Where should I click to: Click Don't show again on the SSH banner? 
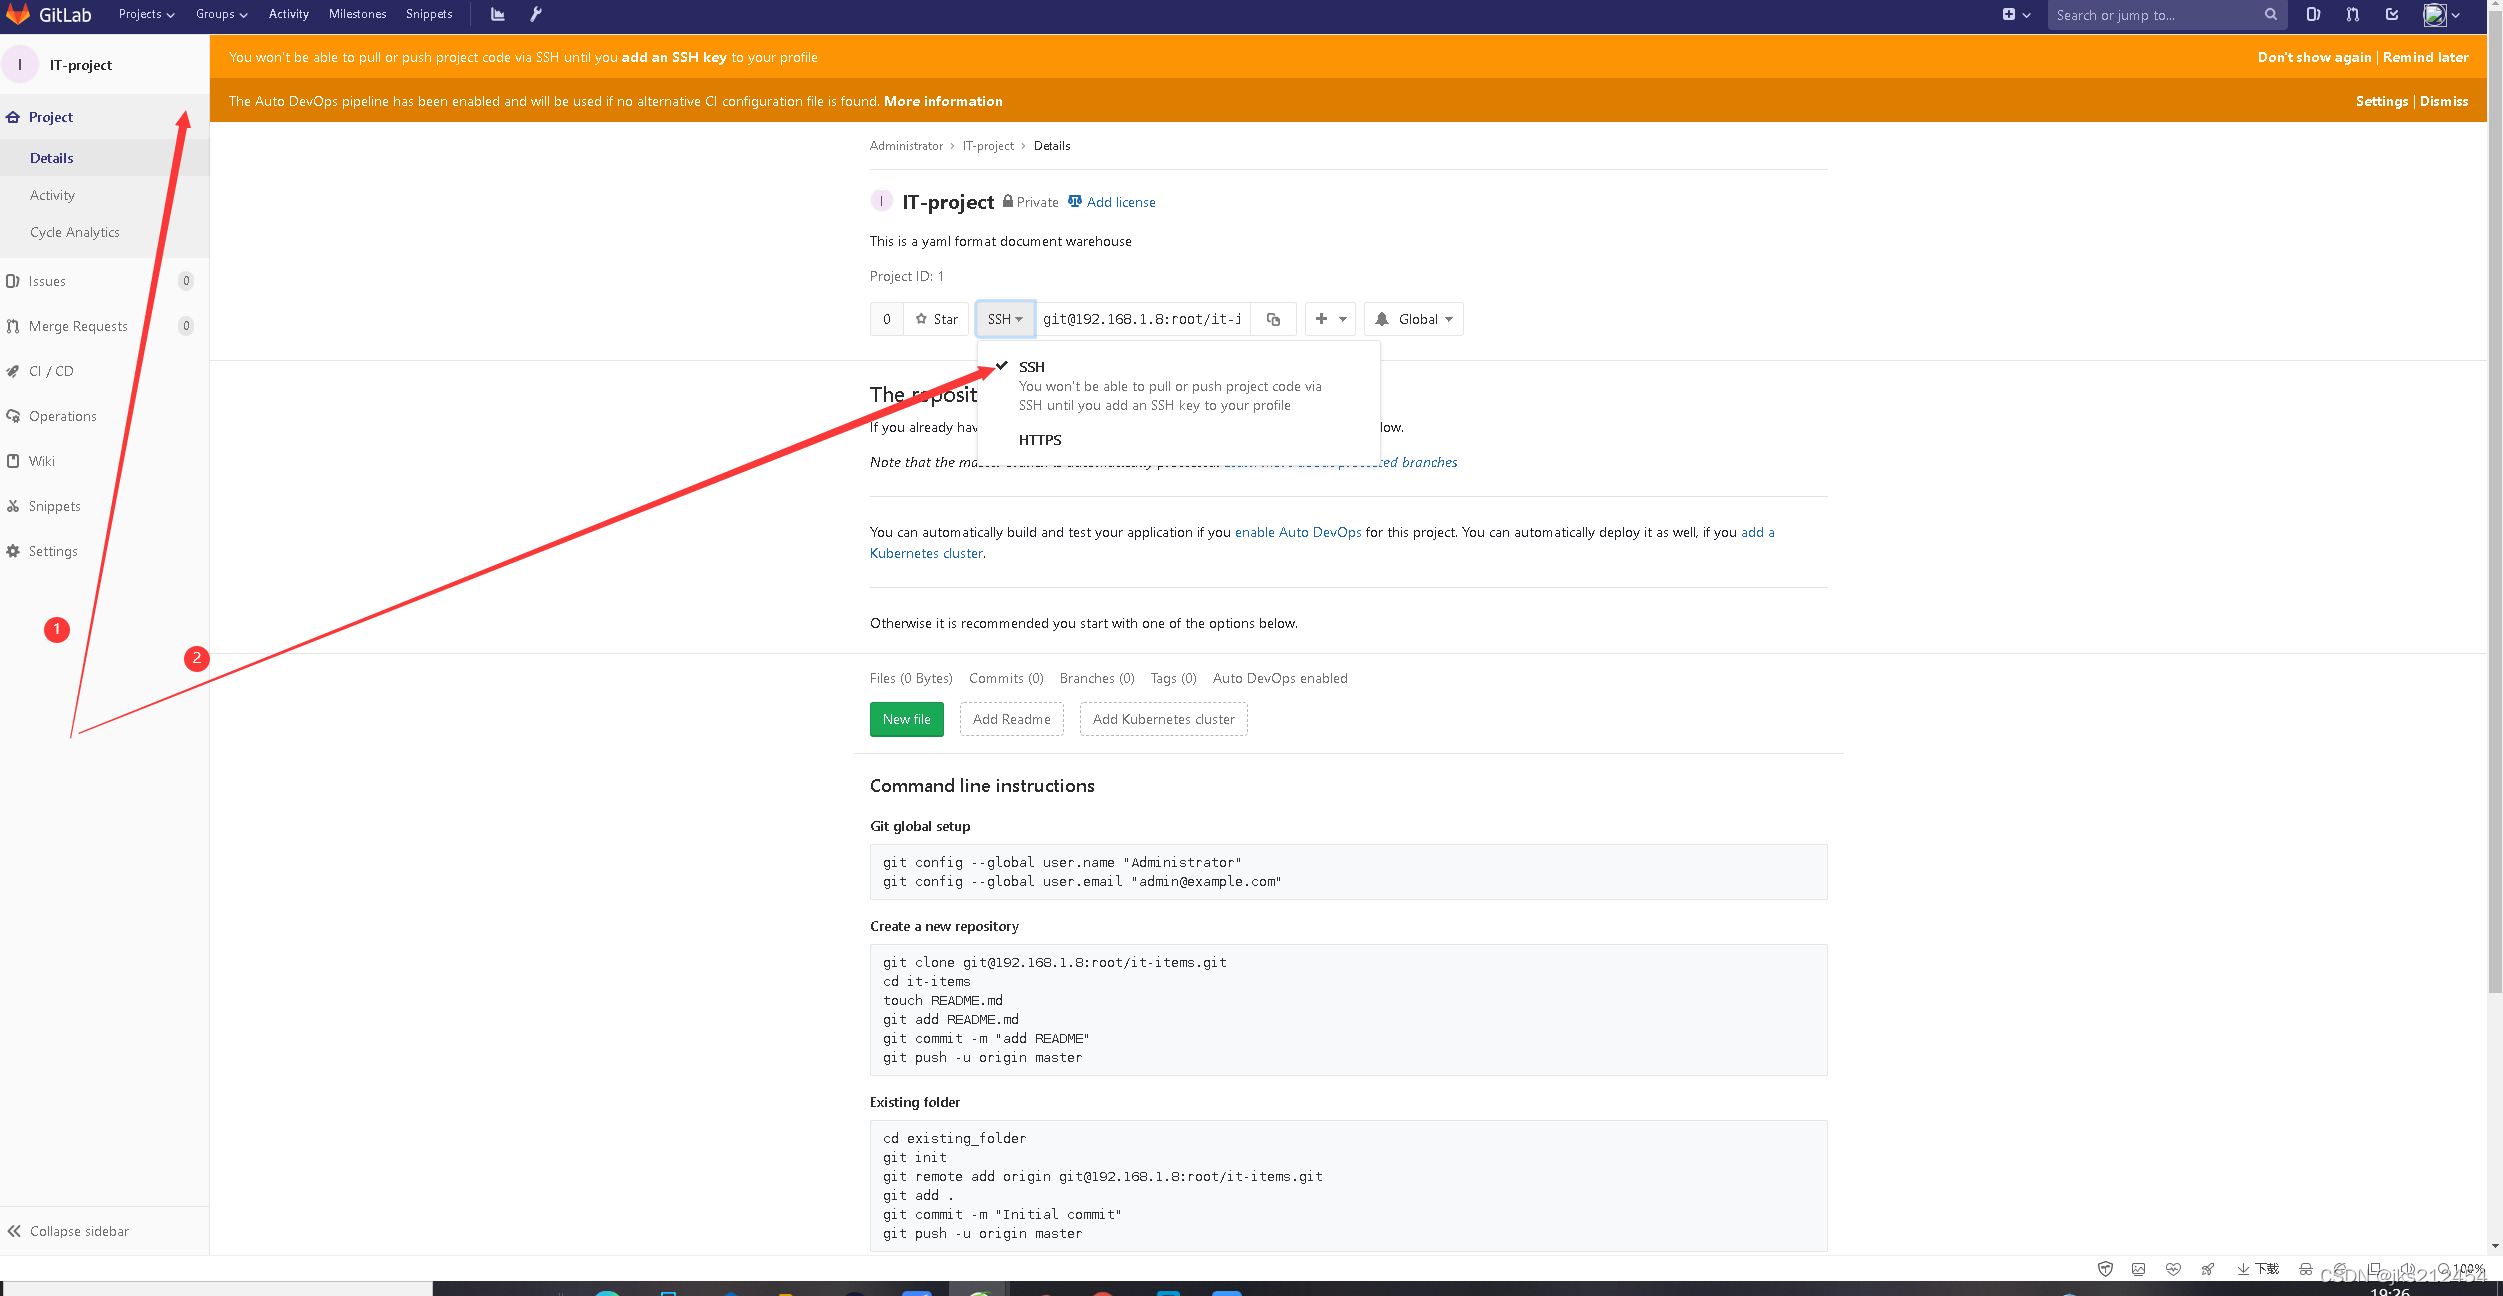tap(2314, 57)
